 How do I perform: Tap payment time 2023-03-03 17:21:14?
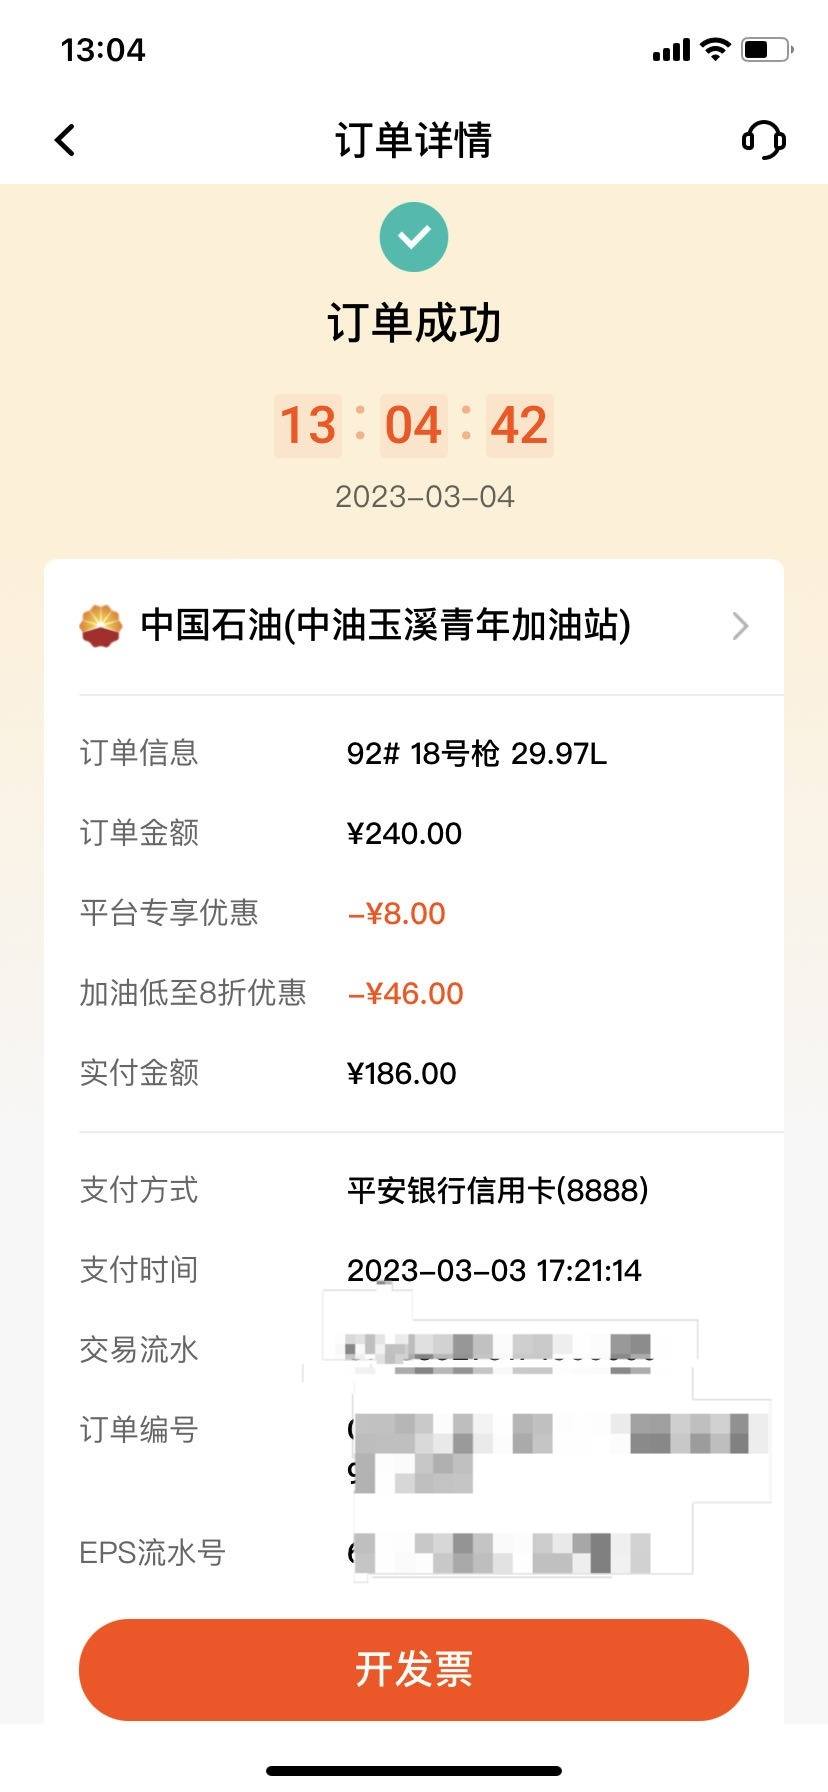coord(494,1270)
